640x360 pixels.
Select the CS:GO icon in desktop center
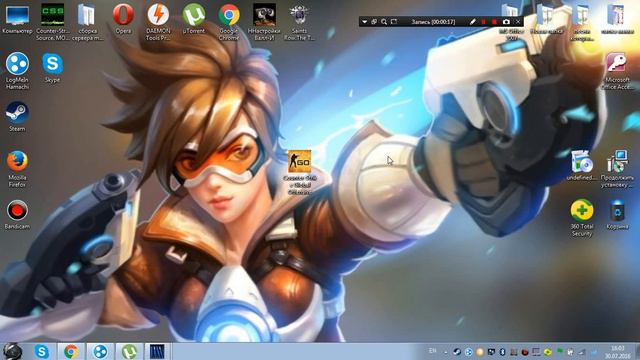300,172
